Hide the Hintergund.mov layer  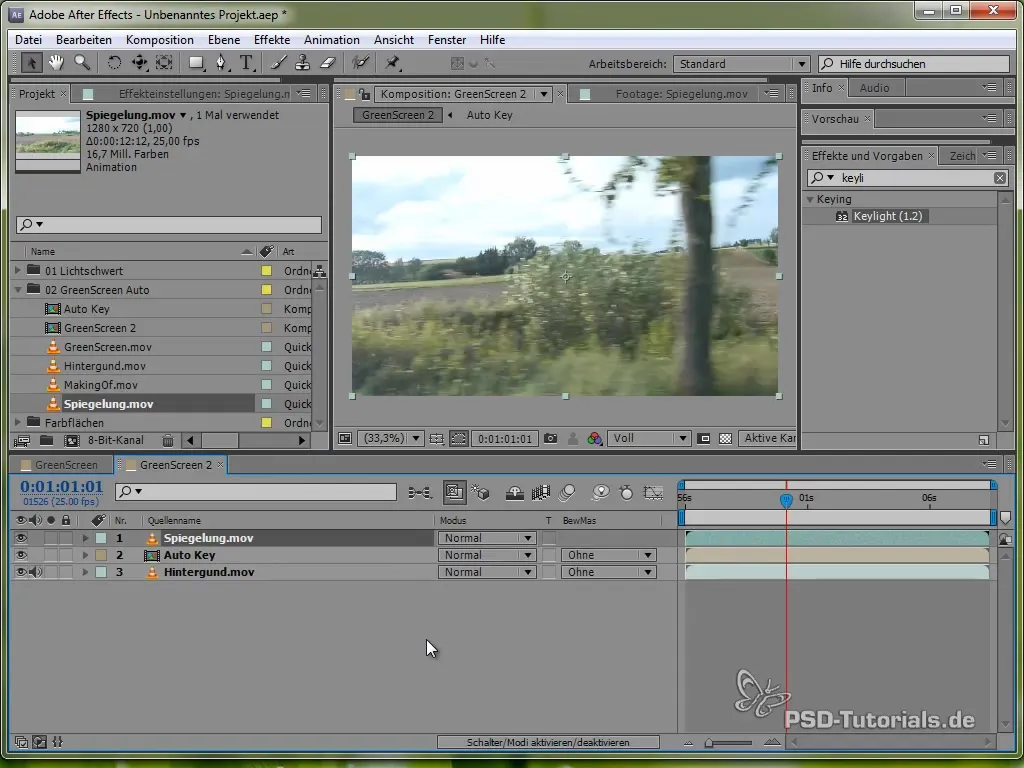pos(21,572)
